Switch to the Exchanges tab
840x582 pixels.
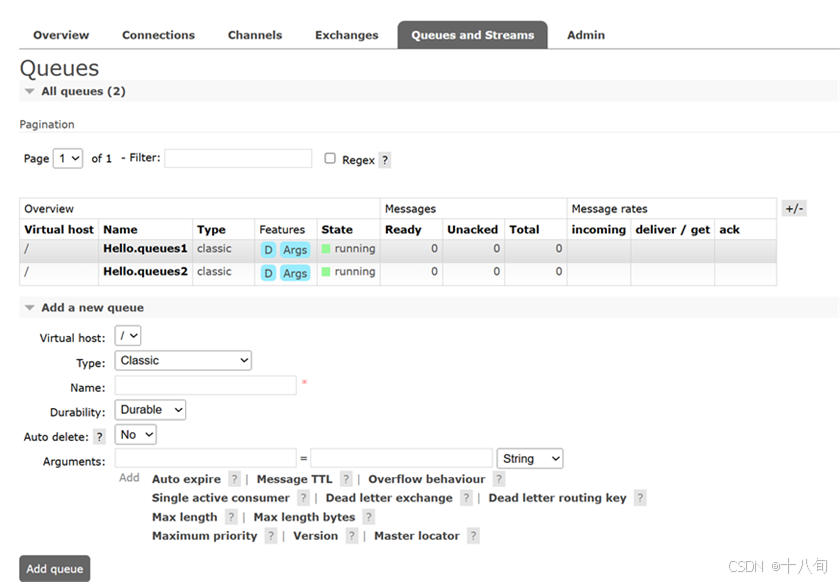(x=347, y=35)
